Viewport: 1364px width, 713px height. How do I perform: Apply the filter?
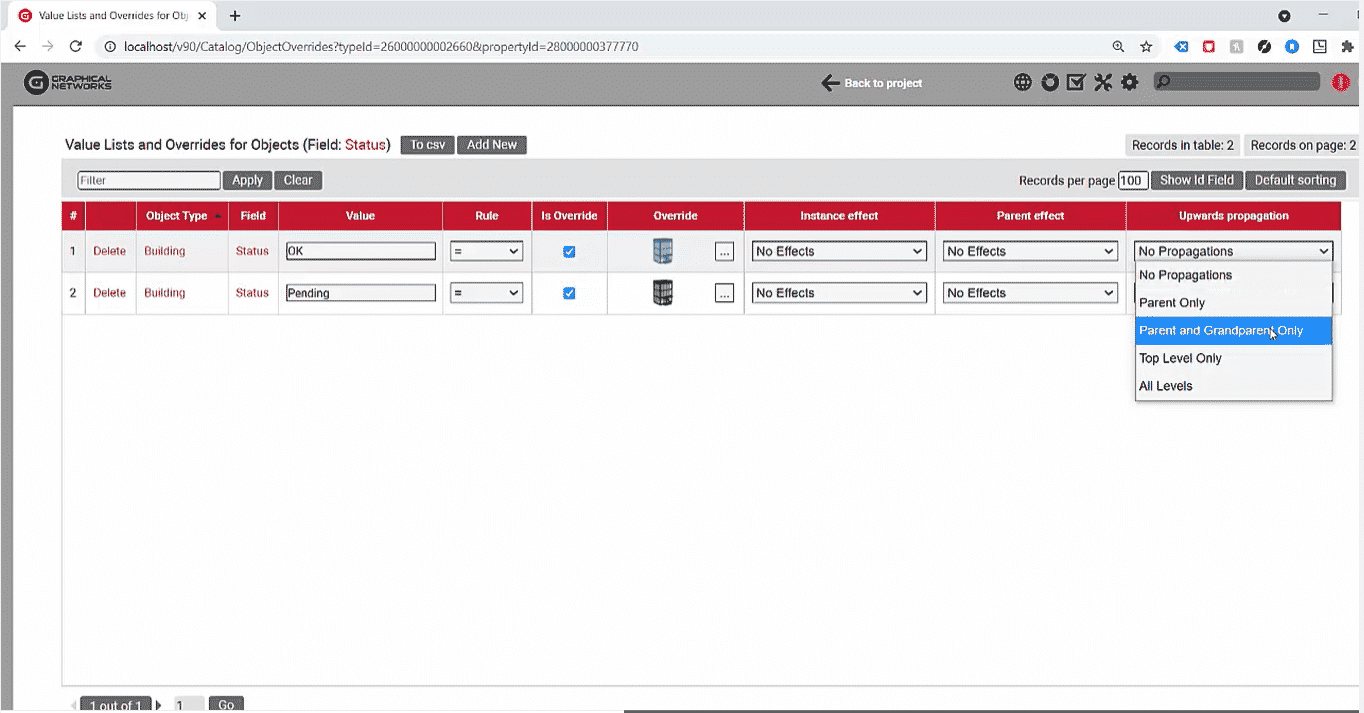pos(247,180)
